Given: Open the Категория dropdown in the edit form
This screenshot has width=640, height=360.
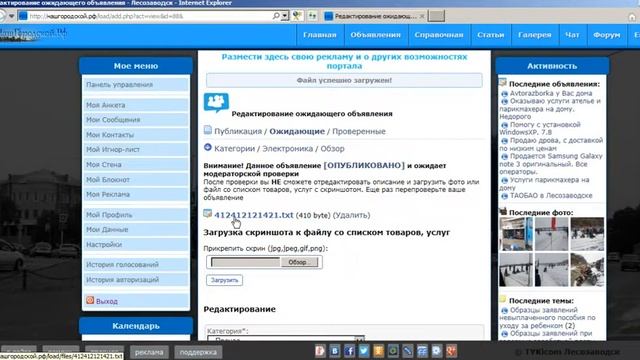Looking at the screenshot, I should [286, 339].
